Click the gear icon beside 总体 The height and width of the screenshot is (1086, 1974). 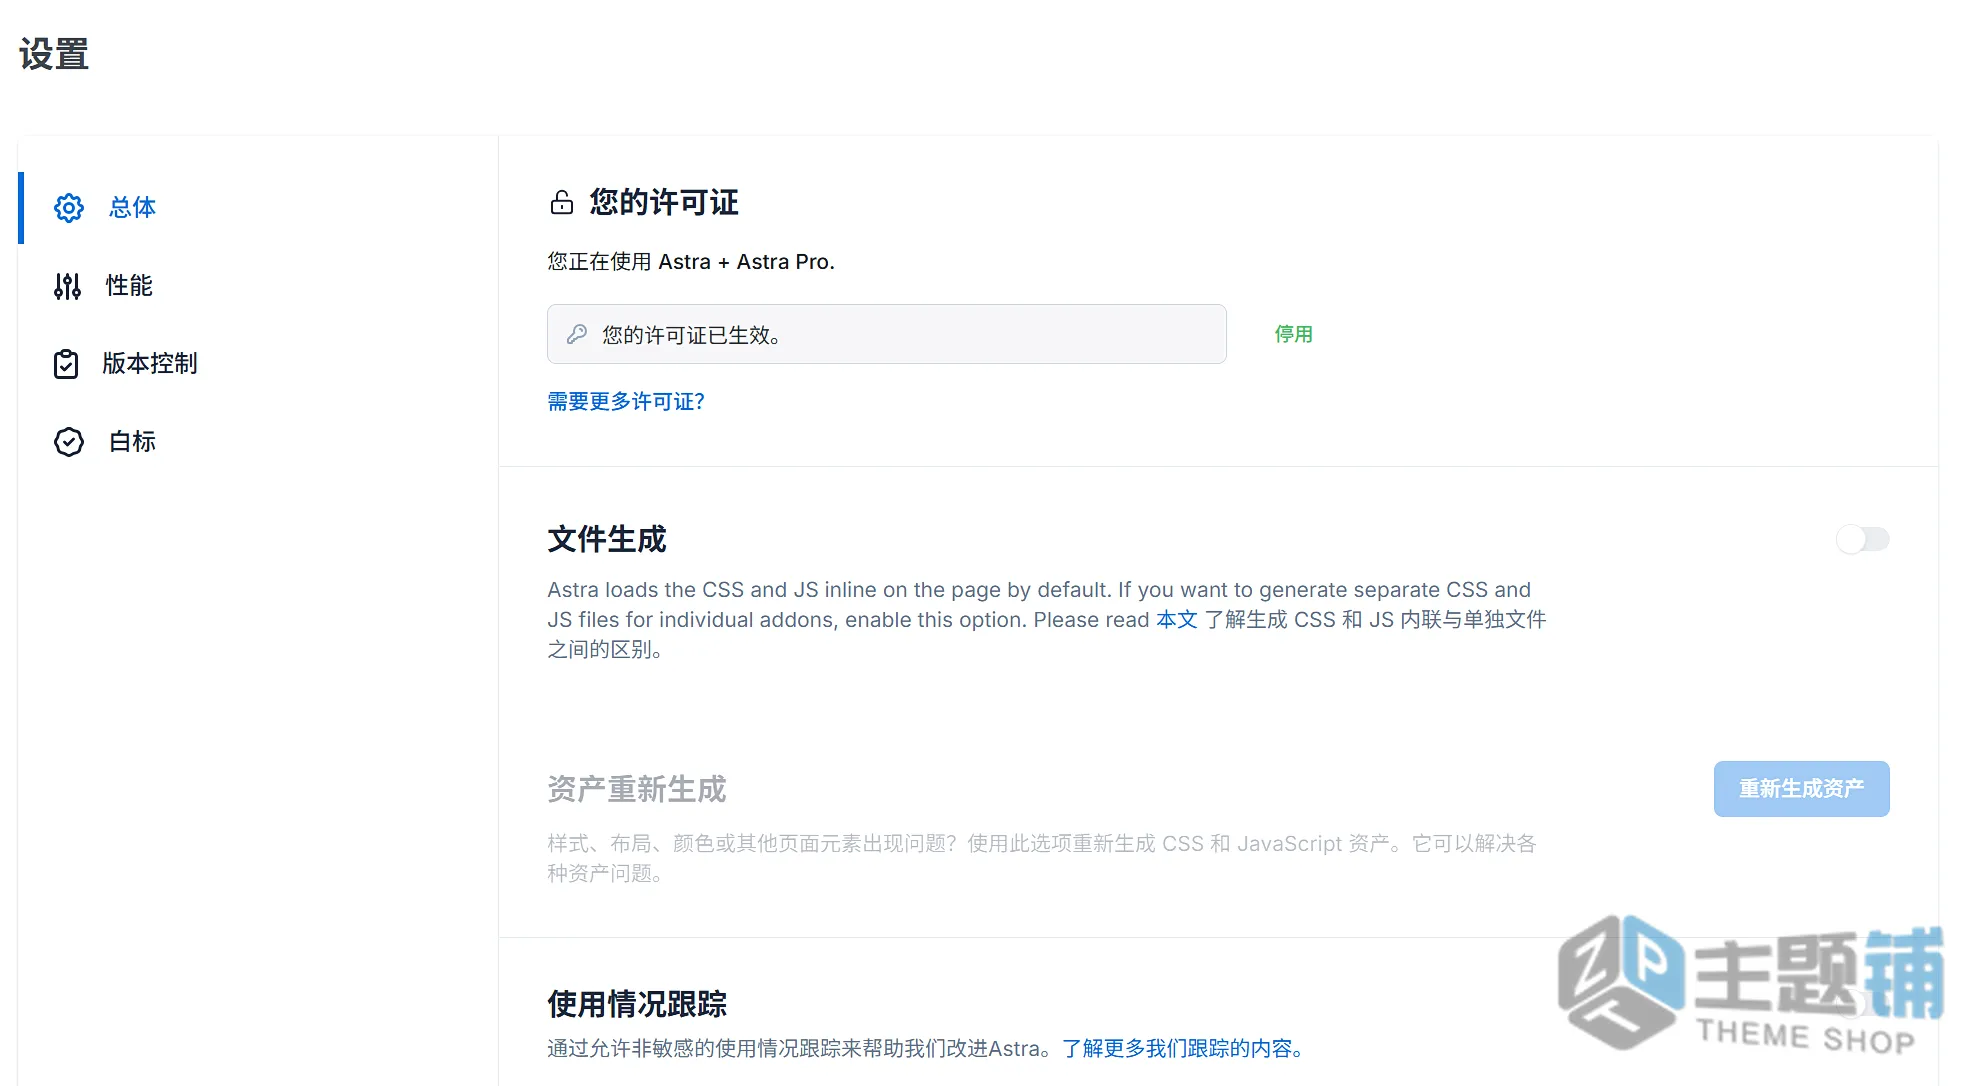click(69, 208)
